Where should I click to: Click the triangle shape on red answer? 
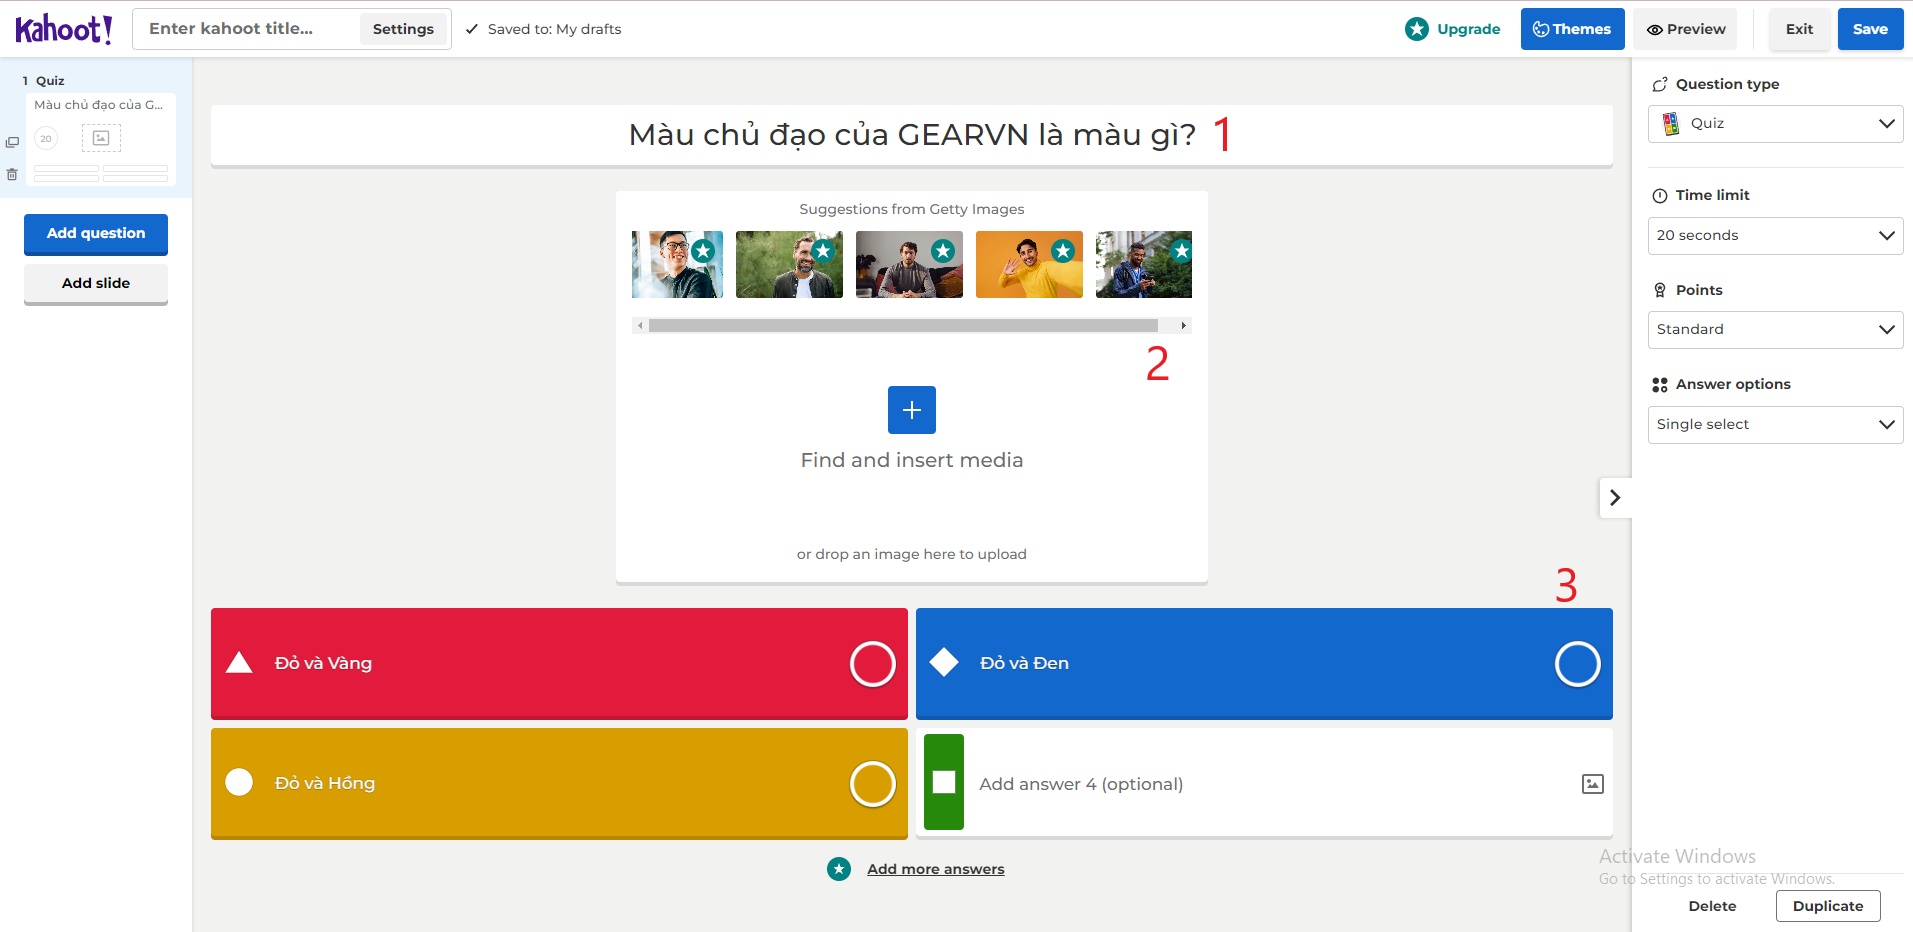tap(239, 662)
